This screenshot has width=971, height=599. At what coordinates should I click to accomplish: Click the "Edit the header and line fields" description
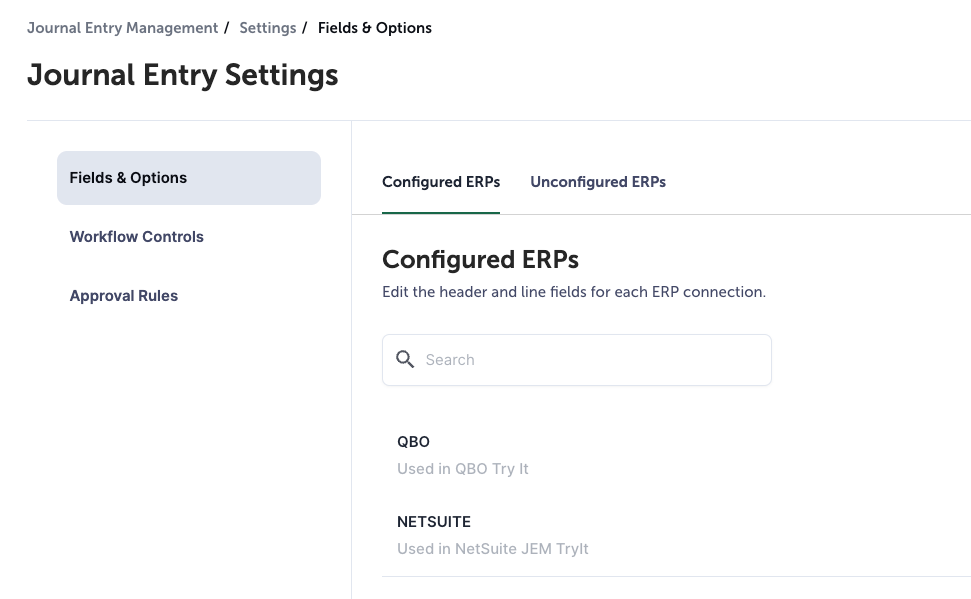click(574, 293)
